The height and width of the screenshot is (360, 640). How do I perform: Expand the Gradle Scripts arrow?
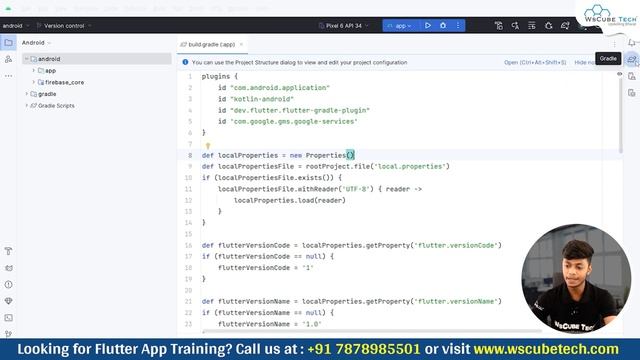[27, 105]
